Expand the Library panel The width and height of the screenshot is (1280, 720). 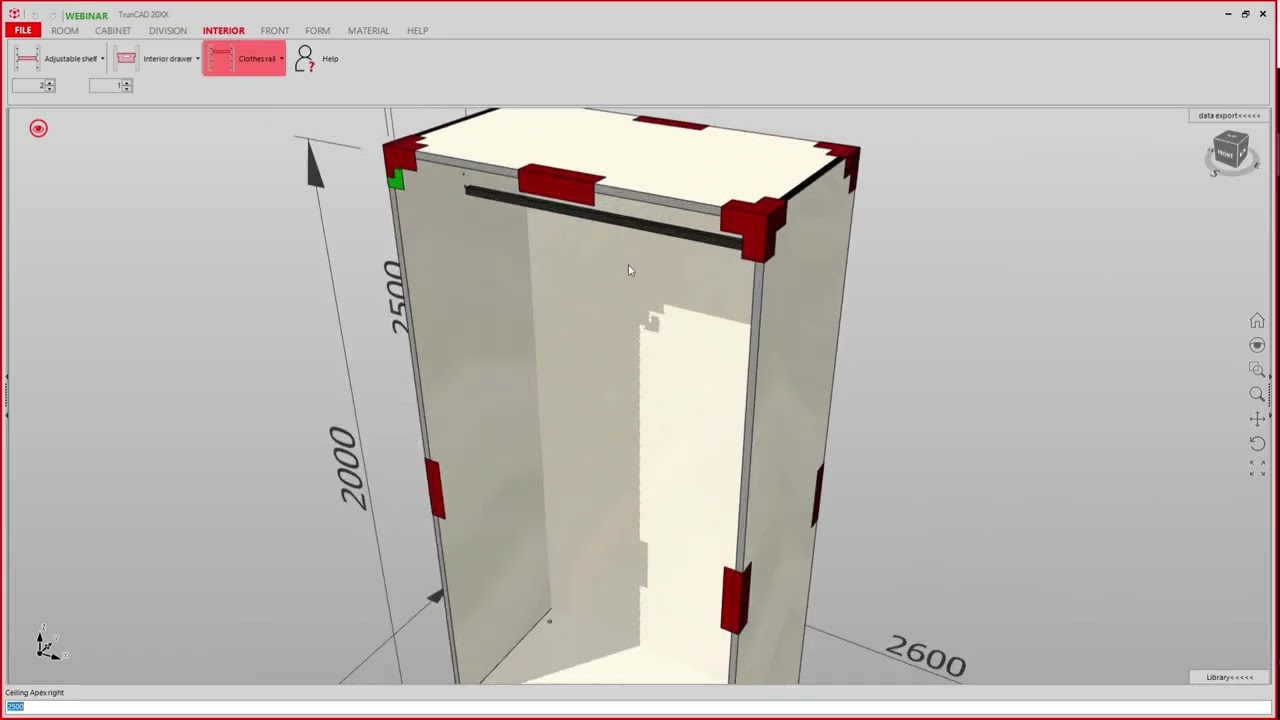click(1229, 677)
